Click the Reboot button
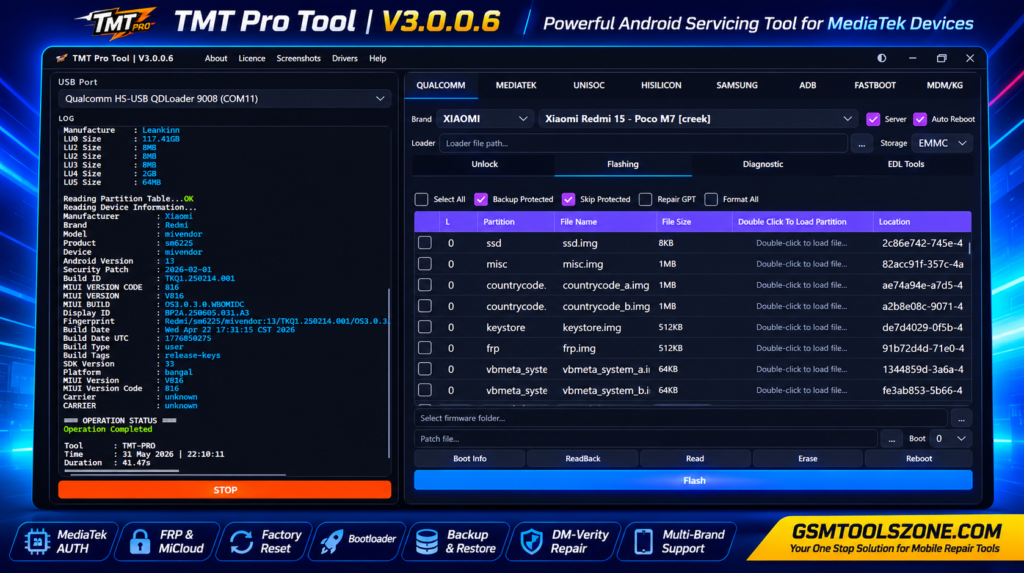The image size is (1024, 573). pyautogui.click(x=919, y=459)
